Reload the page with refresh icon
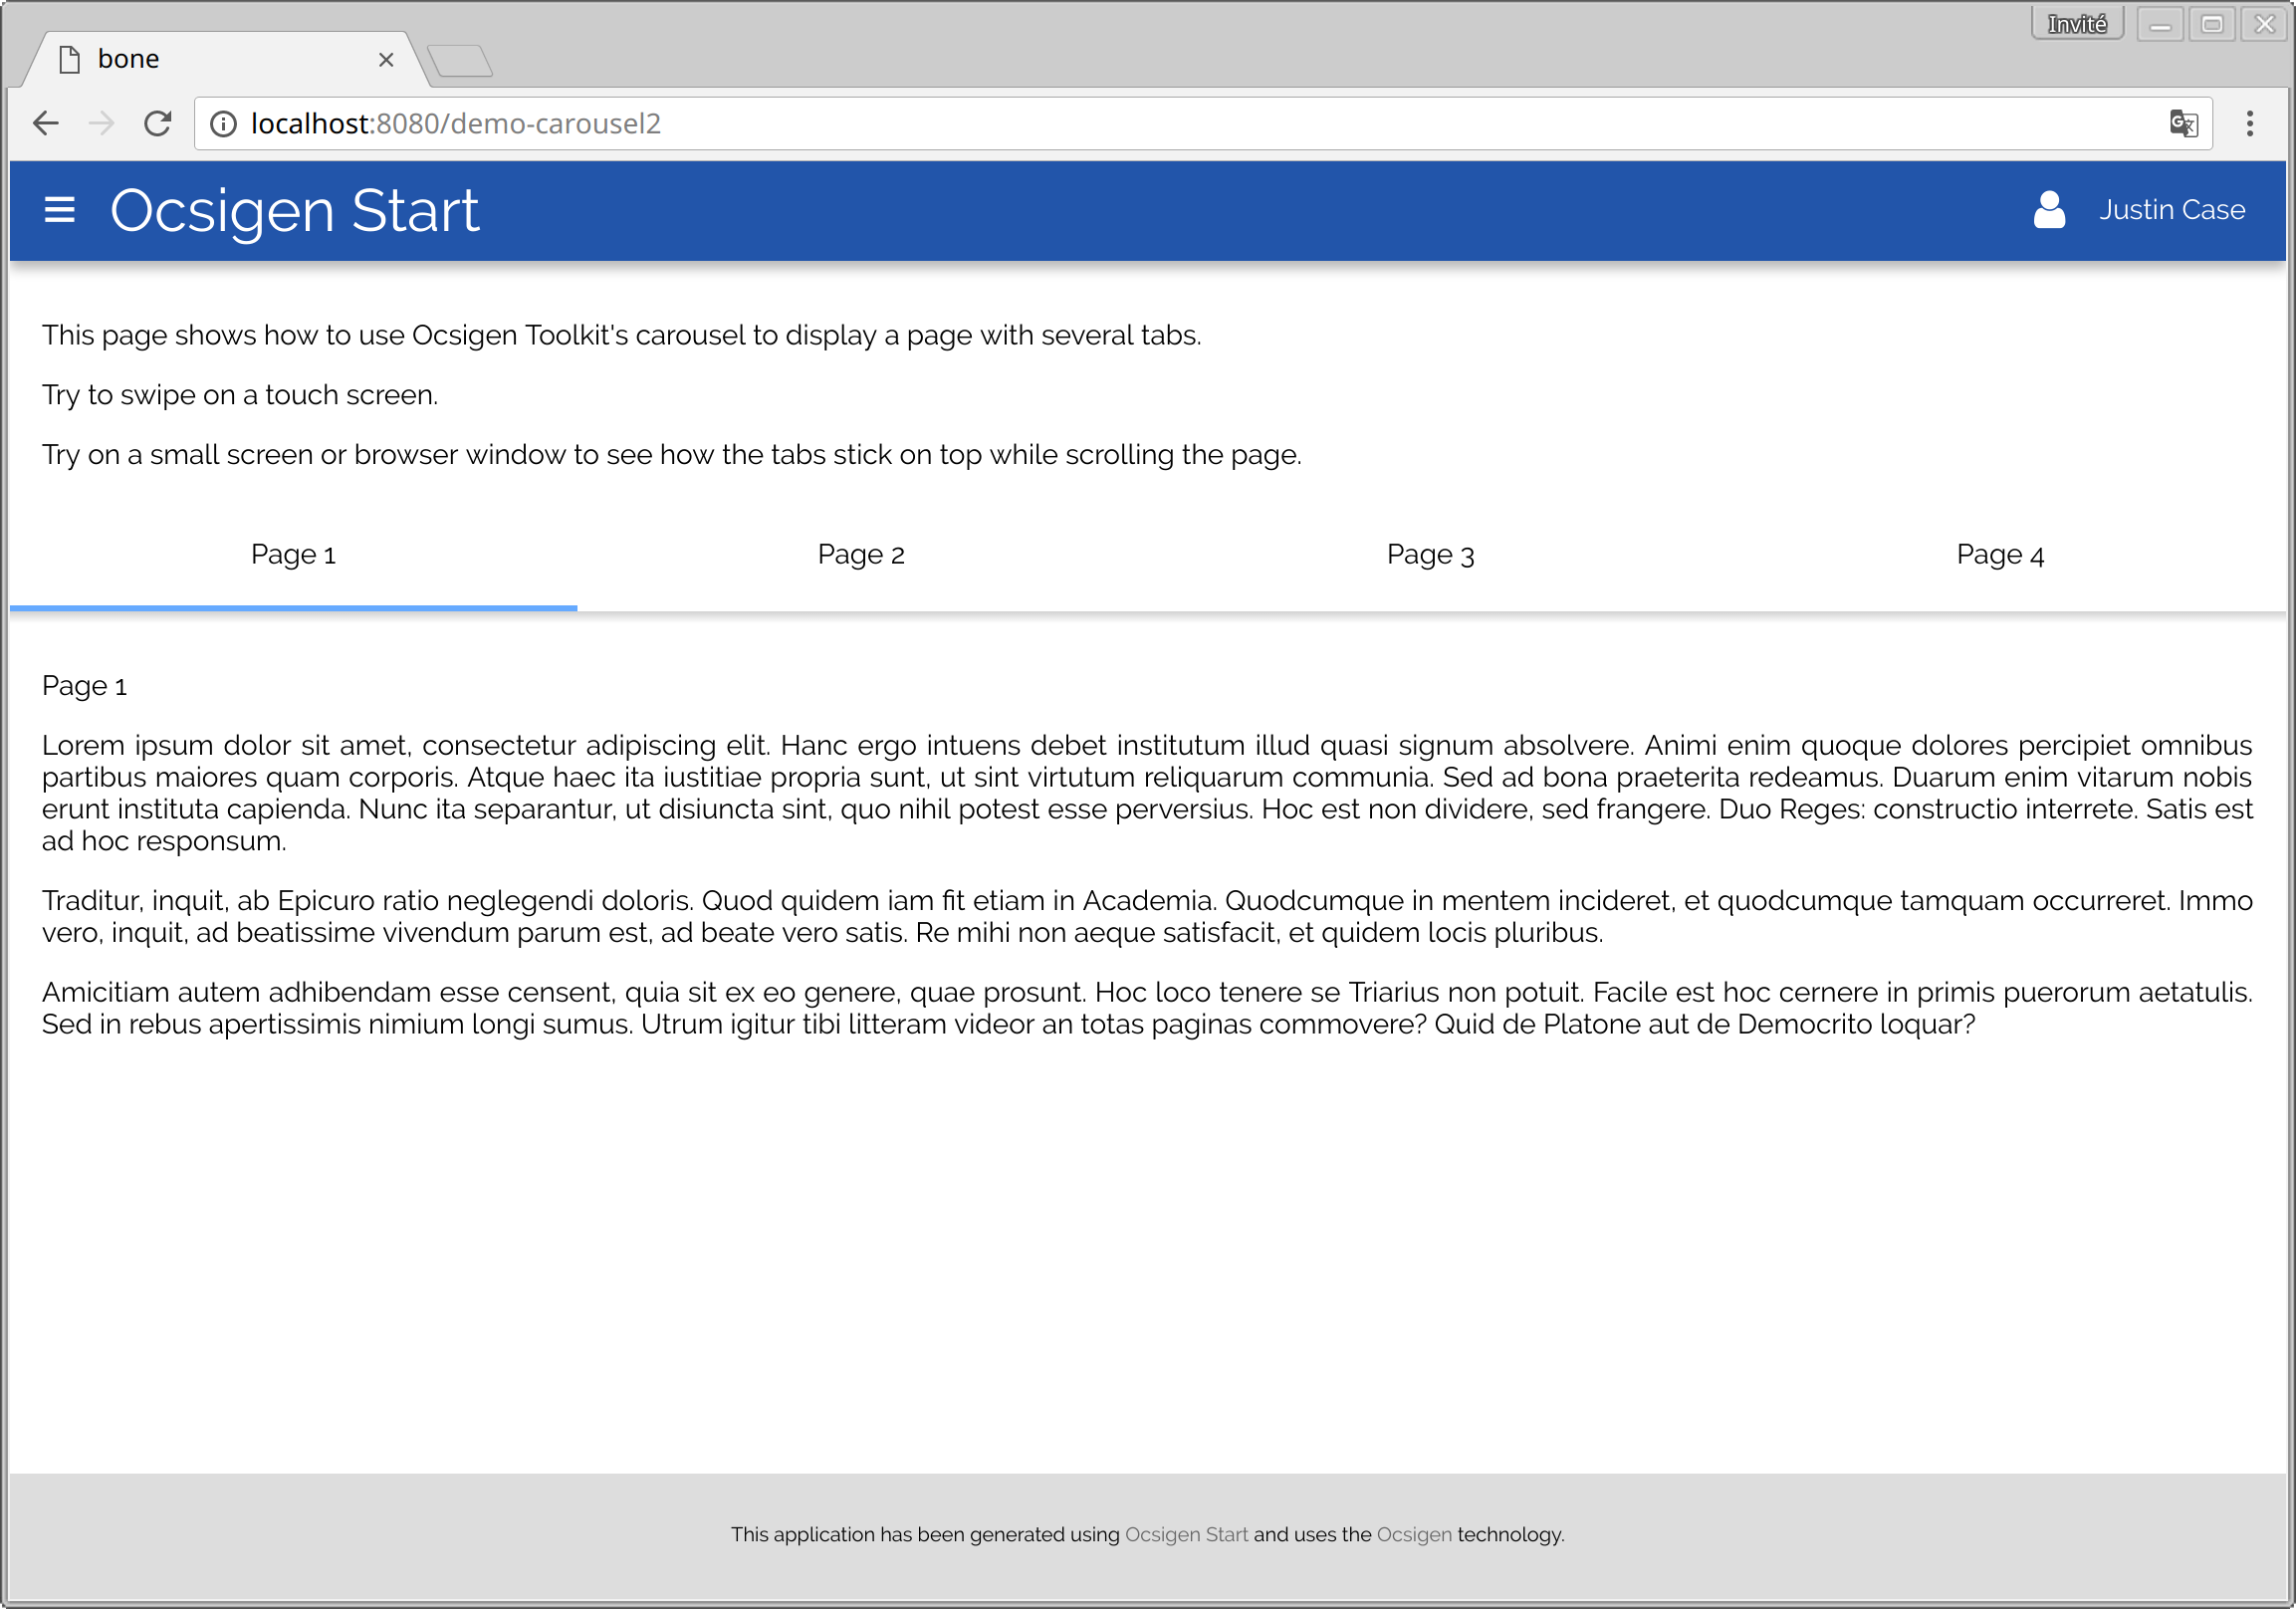This screenshot has height=1610, width=2296. (157, 123)
